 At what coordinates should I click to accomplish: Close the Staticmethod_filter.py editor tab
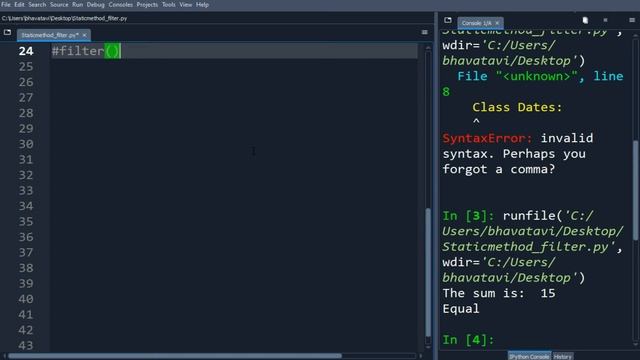[x=84, y=35]
